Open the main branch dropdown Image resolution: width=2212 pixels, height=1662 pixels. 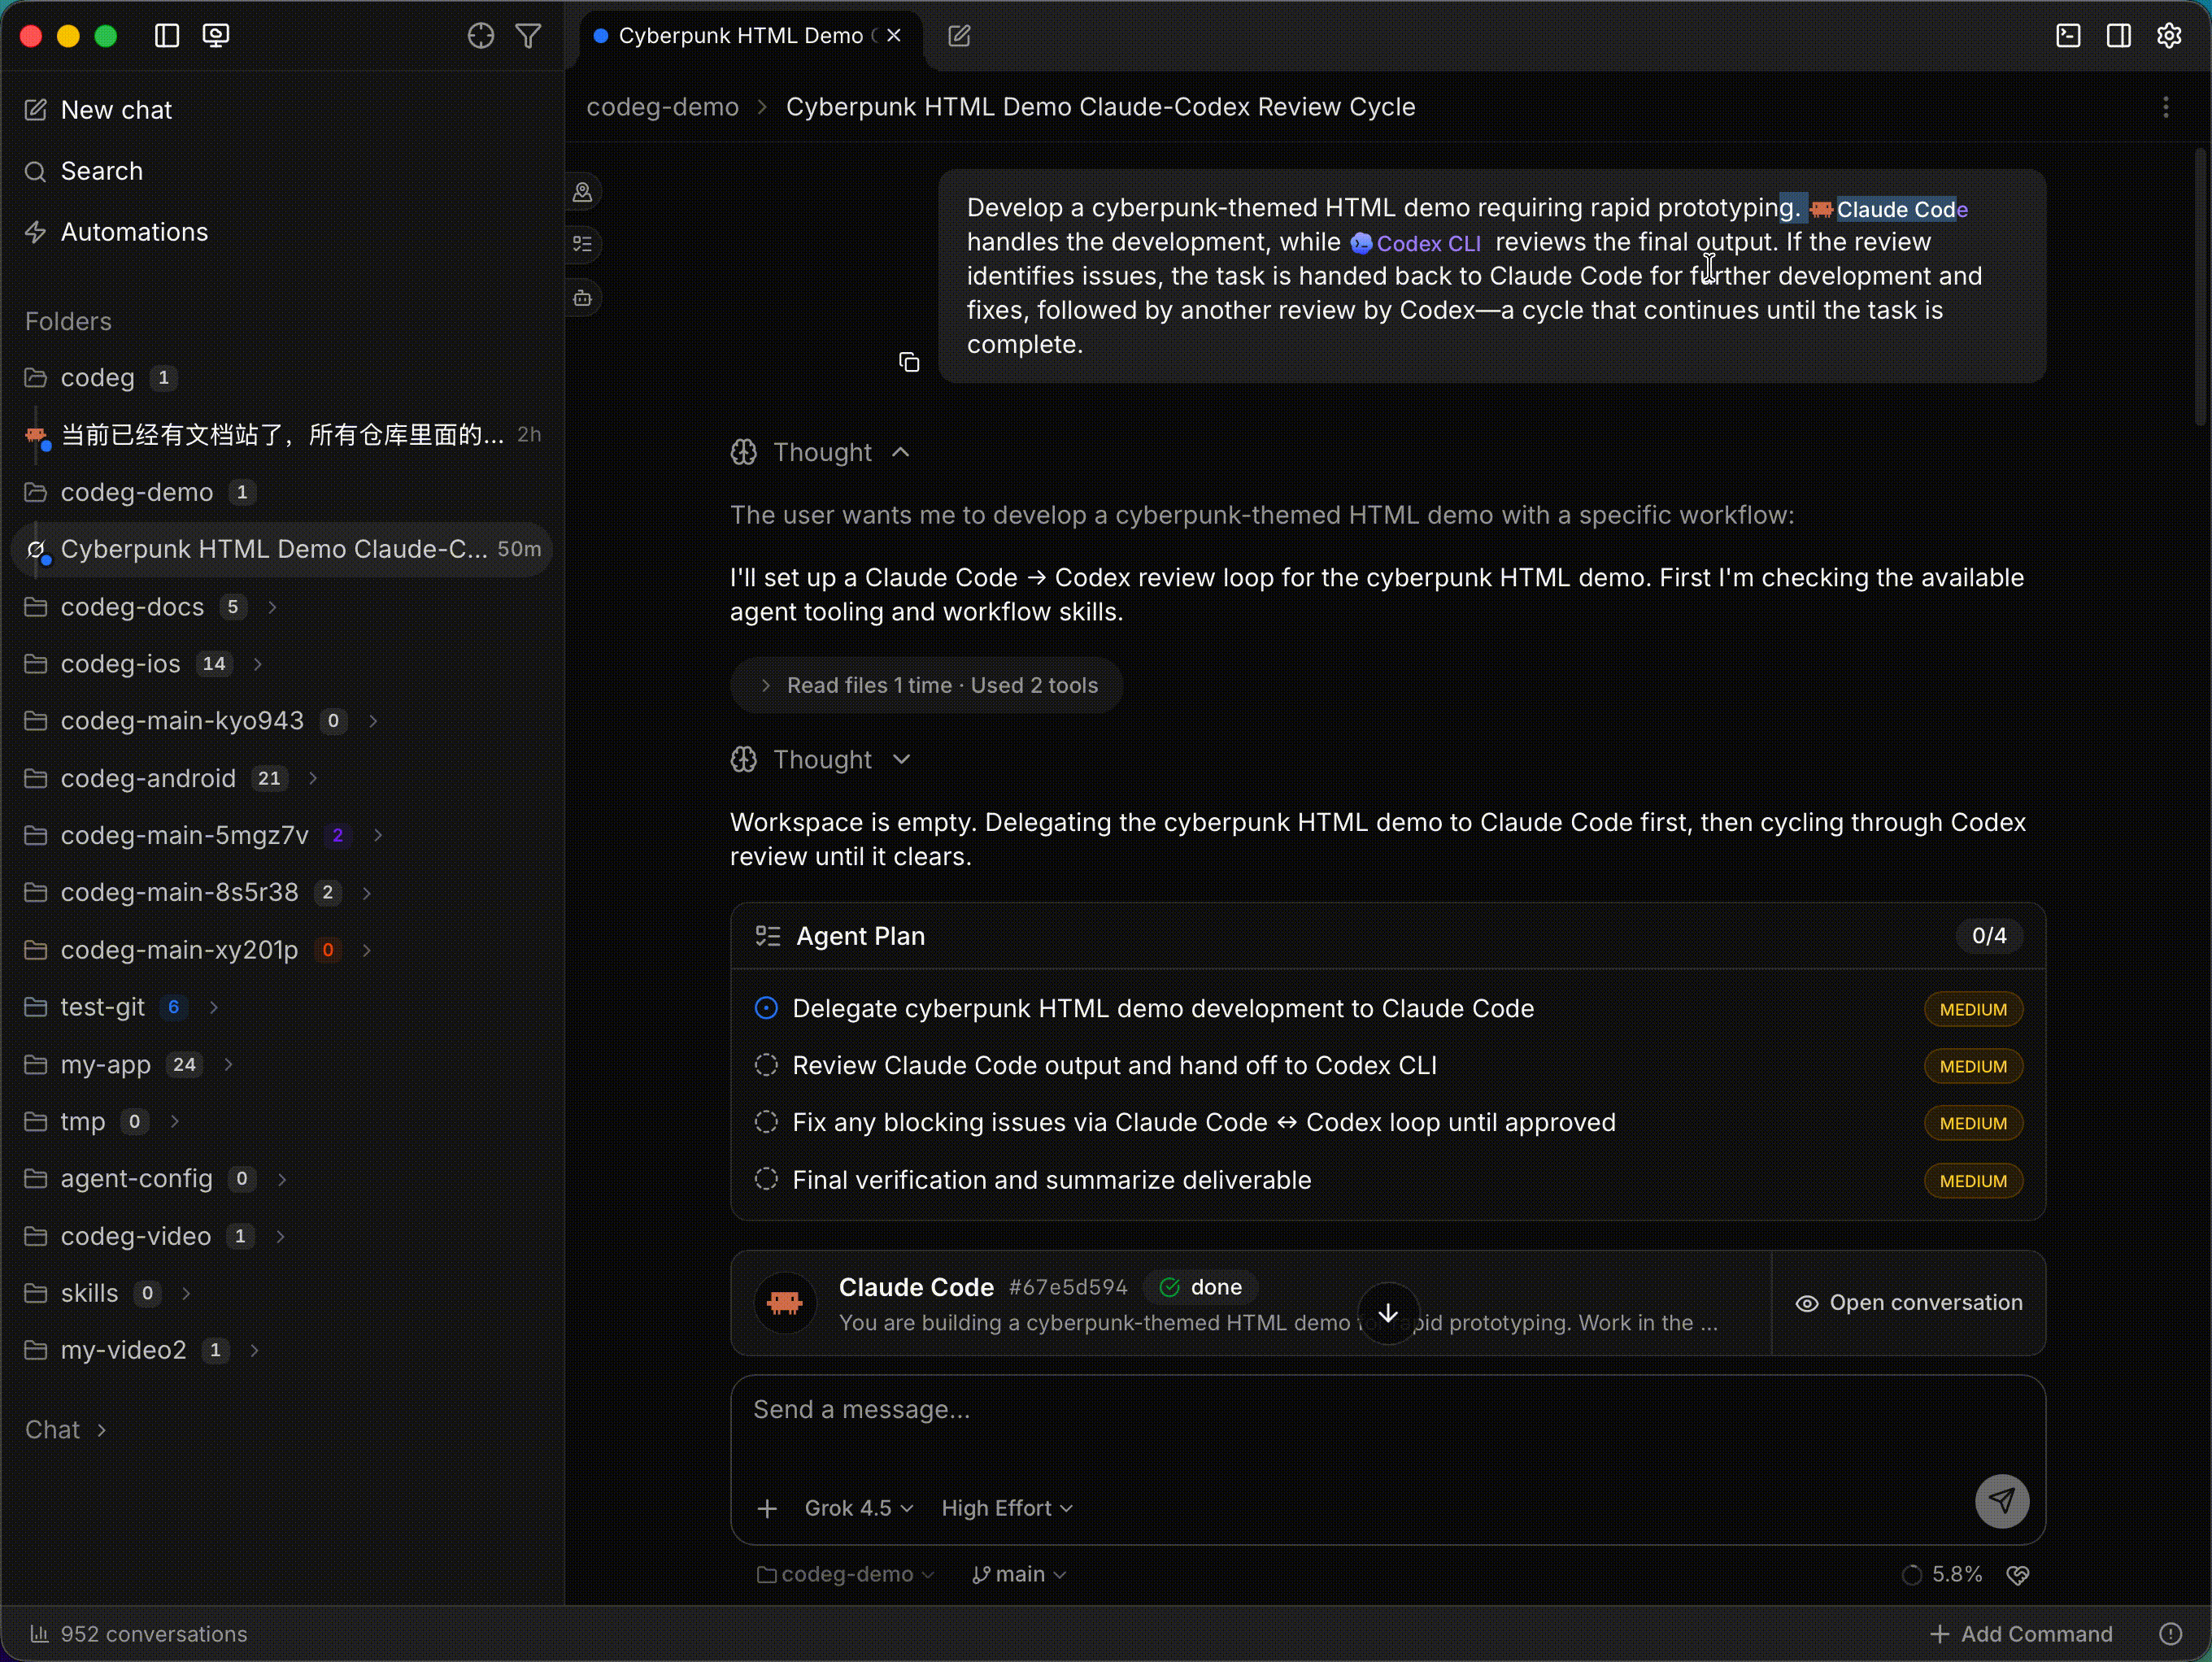(1019, 1575)
